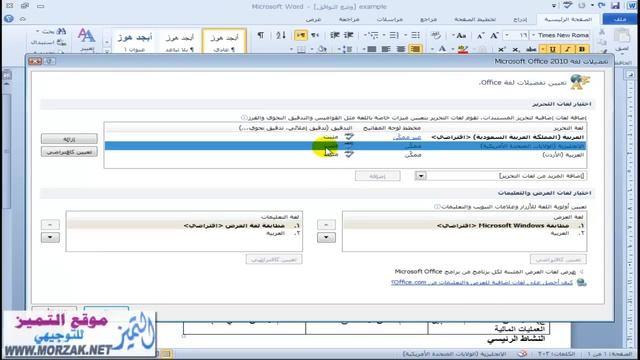Open line spacing options icon
Image resolution: width=640 pixels, height=360 pixels.
tap(347, 49)
